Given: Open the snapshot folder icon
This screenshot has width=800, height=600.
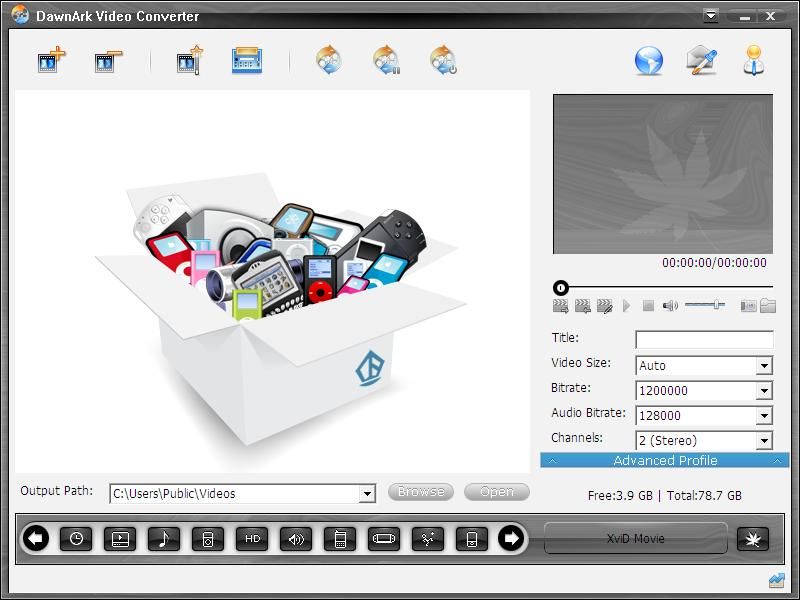Looking at the screenshot, I should (768, 306).
